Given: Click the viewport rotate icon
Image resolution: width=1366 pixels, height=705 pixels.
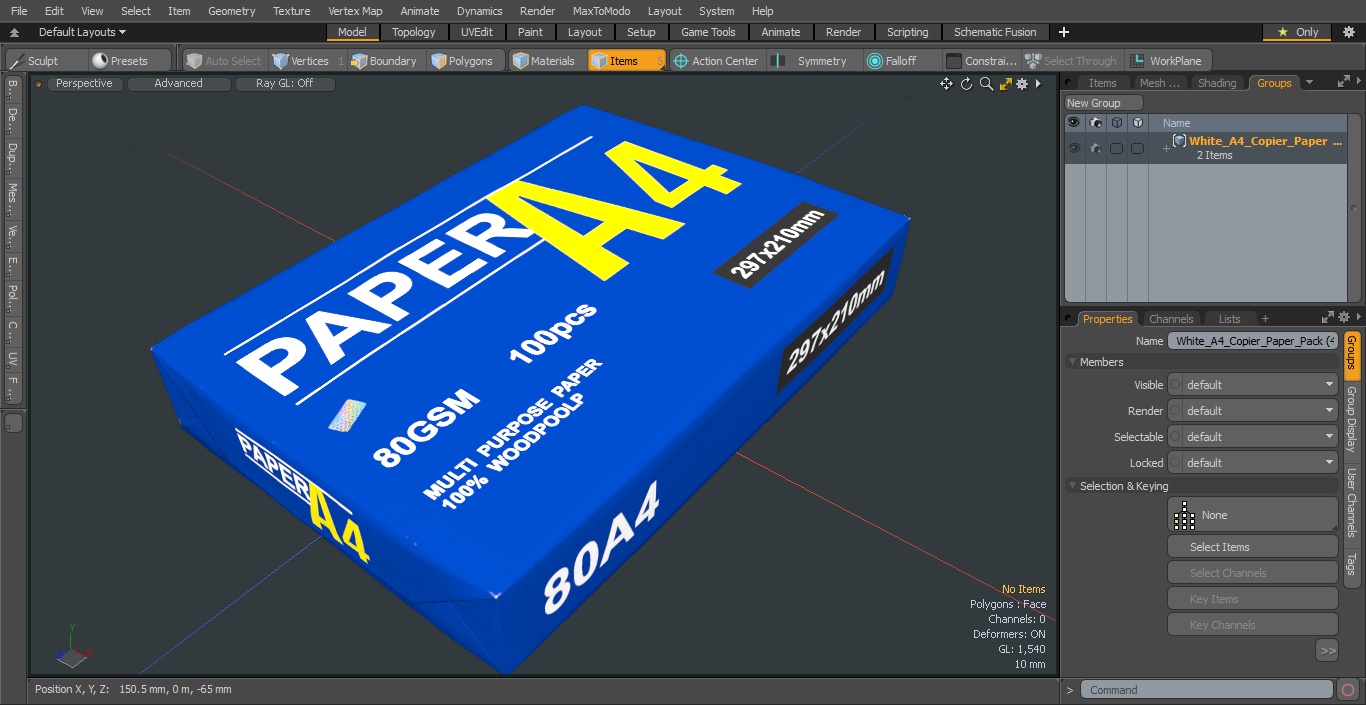Looking at the screenshot, I should [966, 84].
